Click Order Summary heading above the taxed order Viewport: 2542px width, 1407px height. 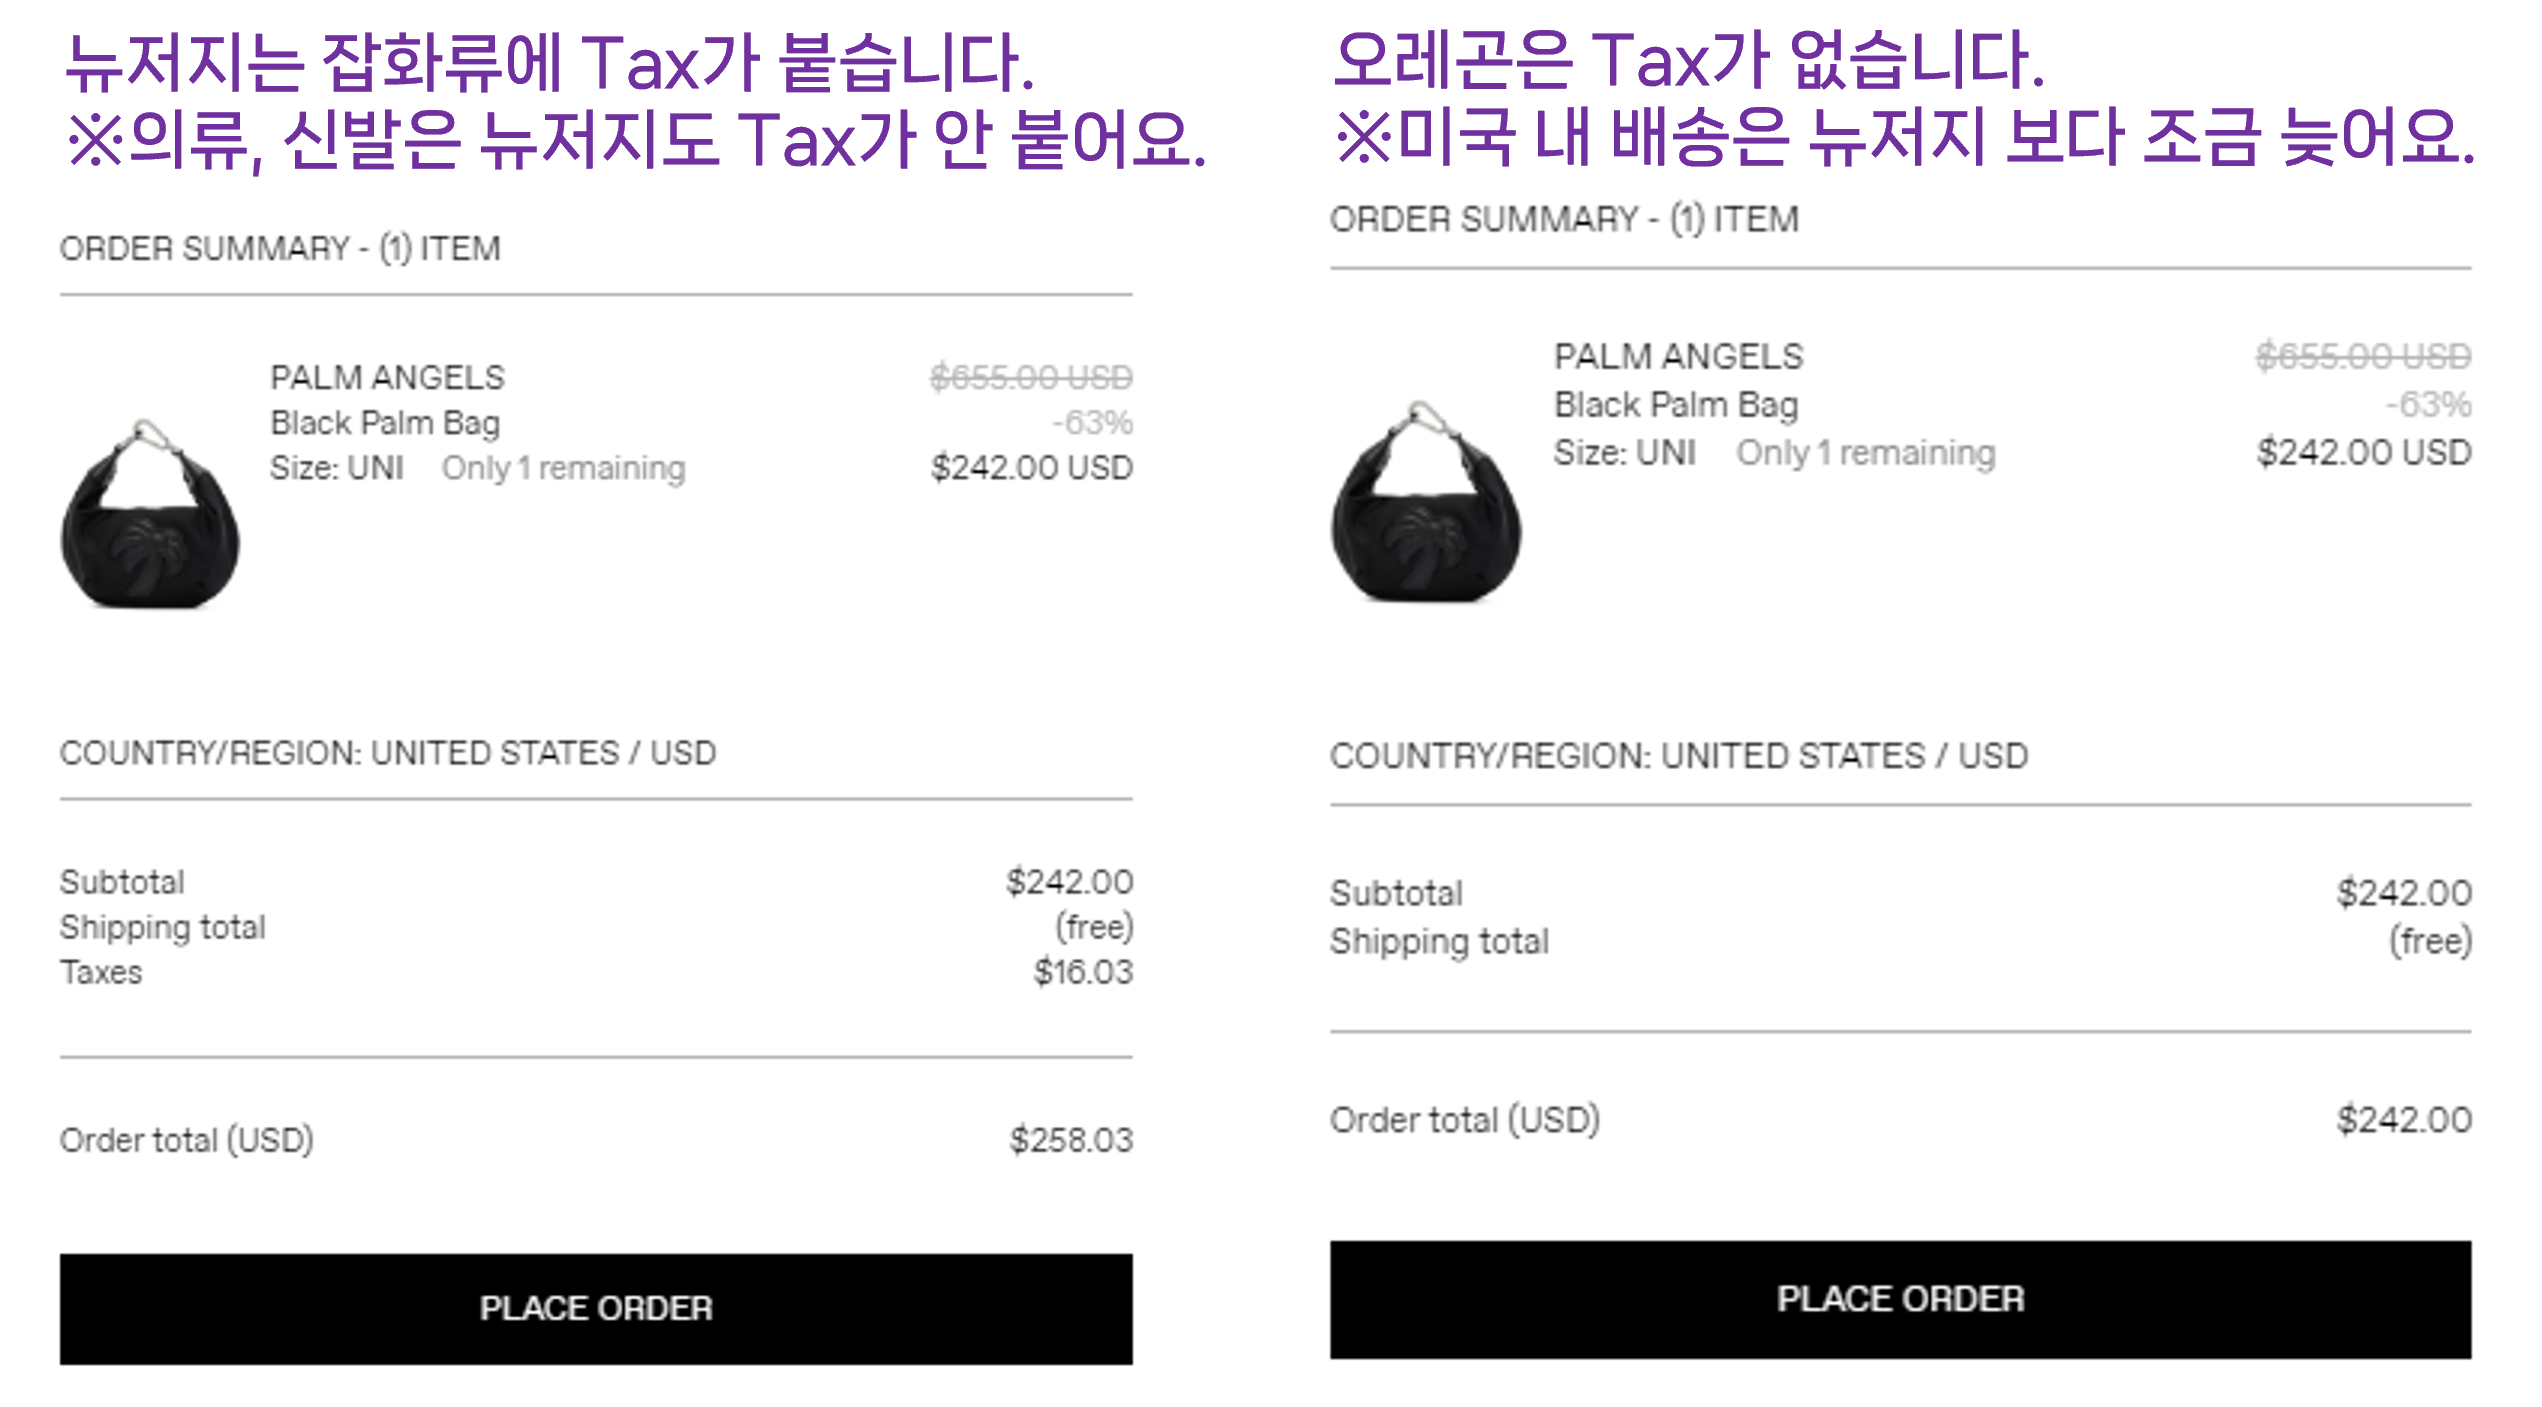(x=280, y=248)
